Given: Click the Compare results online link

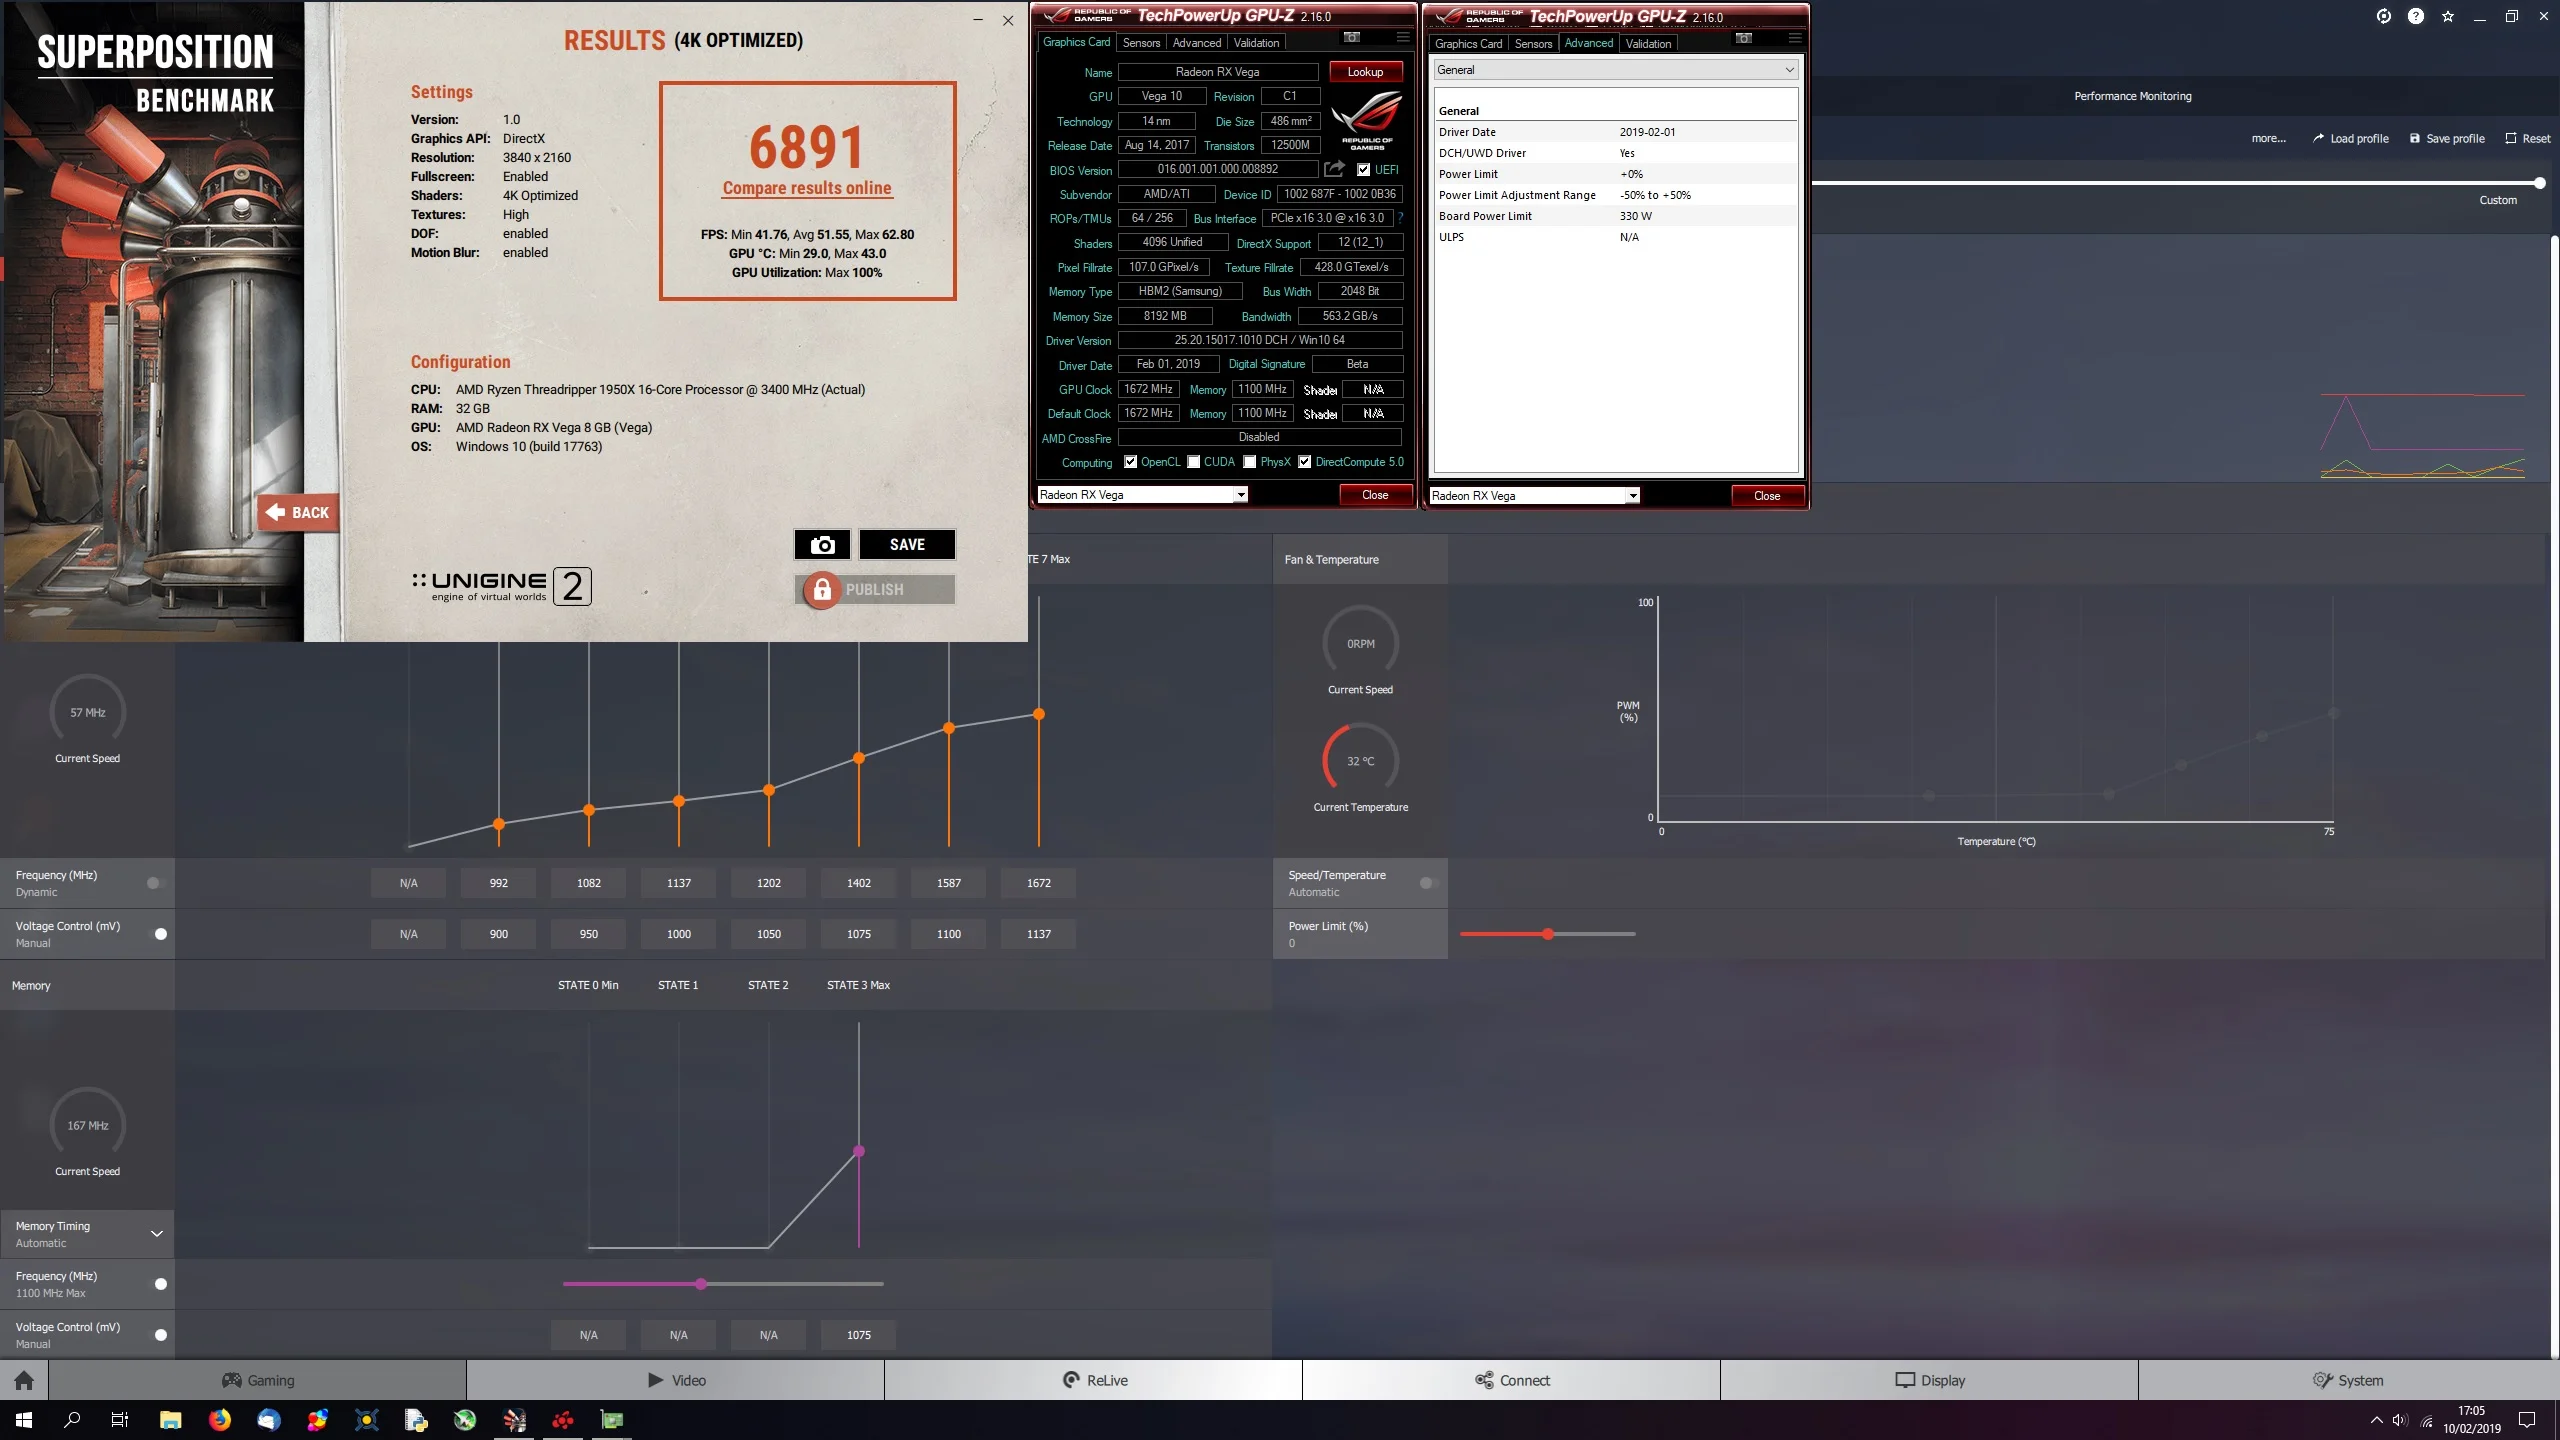Looking at the screenshot, I should [x=807, y=188].
